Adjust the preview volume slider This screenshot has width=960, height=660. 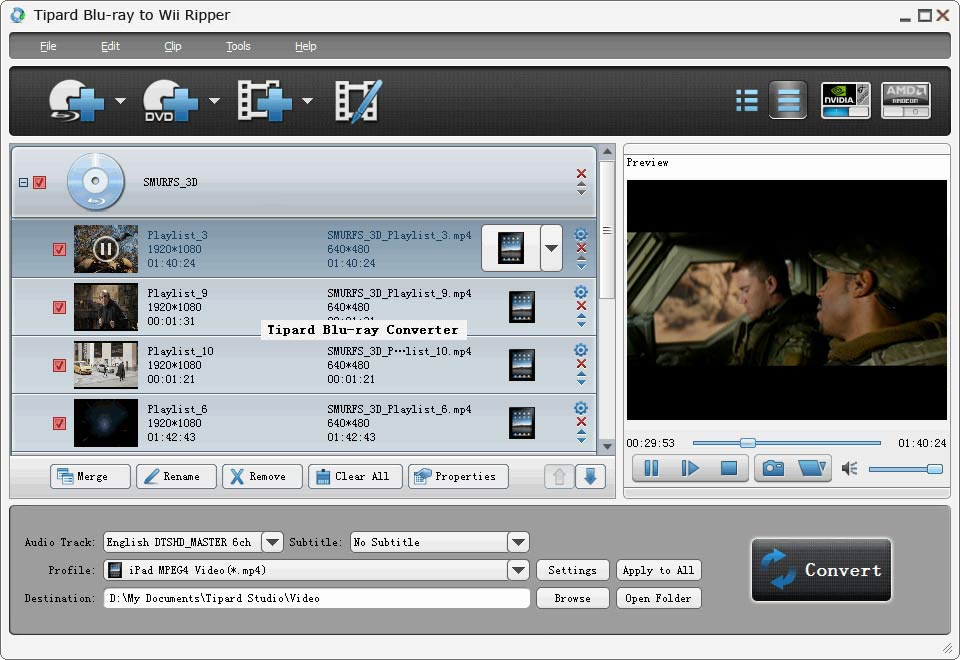[906, 469]
